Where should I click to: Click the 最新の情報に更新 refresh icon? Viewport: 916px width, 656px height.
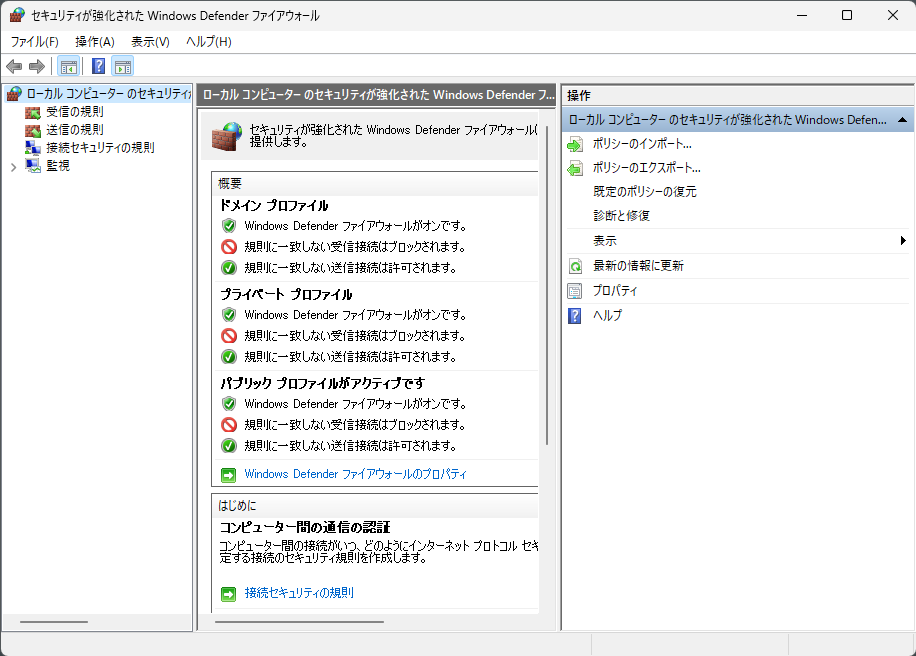575,267
